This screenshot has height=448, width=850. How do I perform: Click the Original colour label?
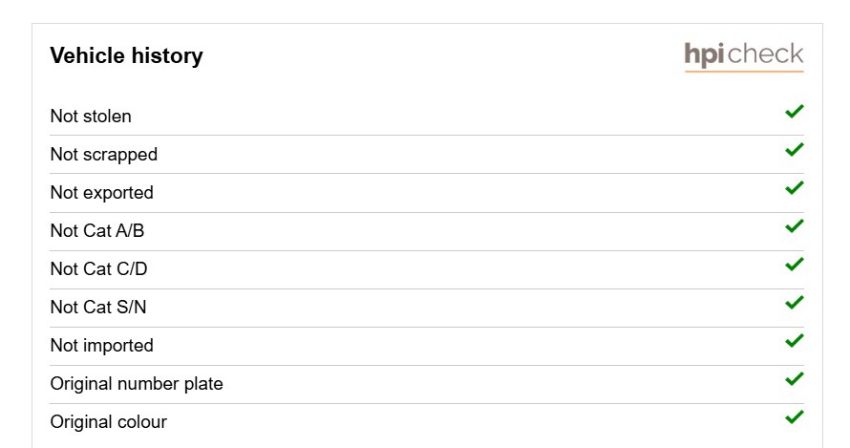[x=108, y=422]
